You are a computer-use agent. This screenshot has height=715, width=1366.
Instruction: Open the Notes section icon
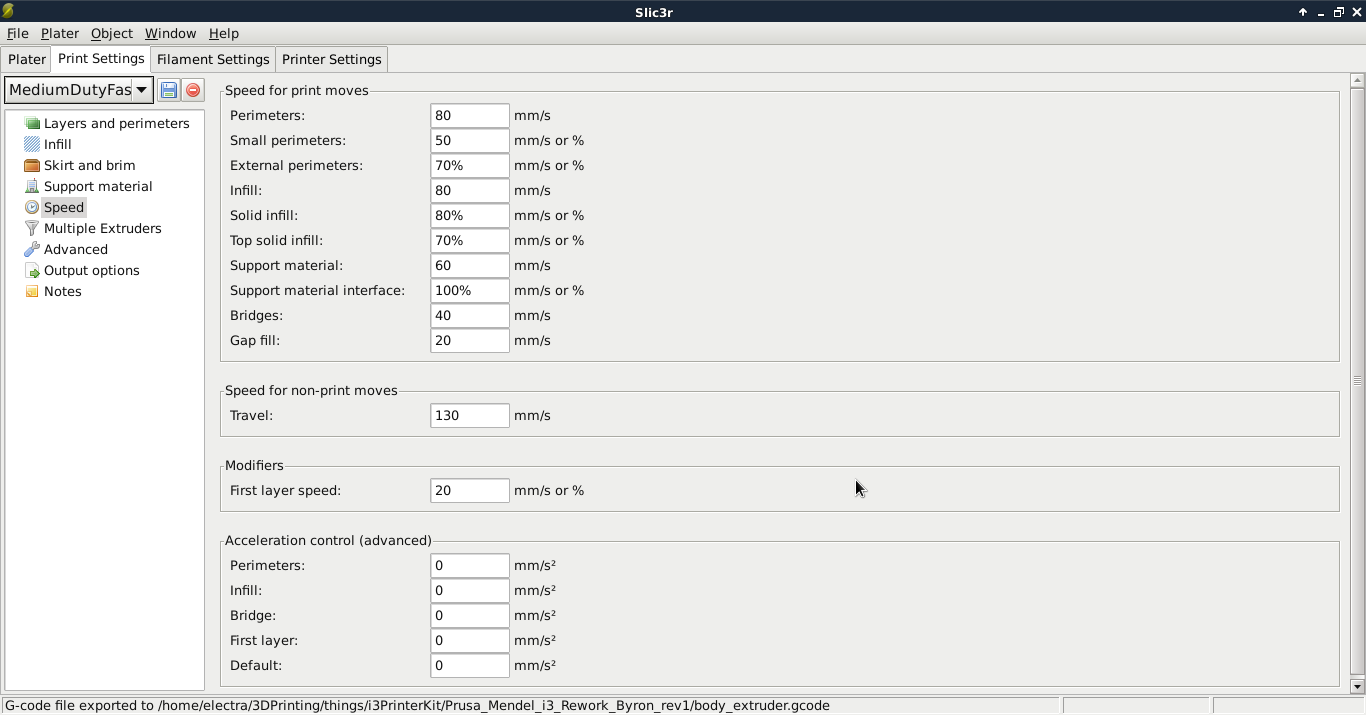pyautogui.click(x=32, y=291)
